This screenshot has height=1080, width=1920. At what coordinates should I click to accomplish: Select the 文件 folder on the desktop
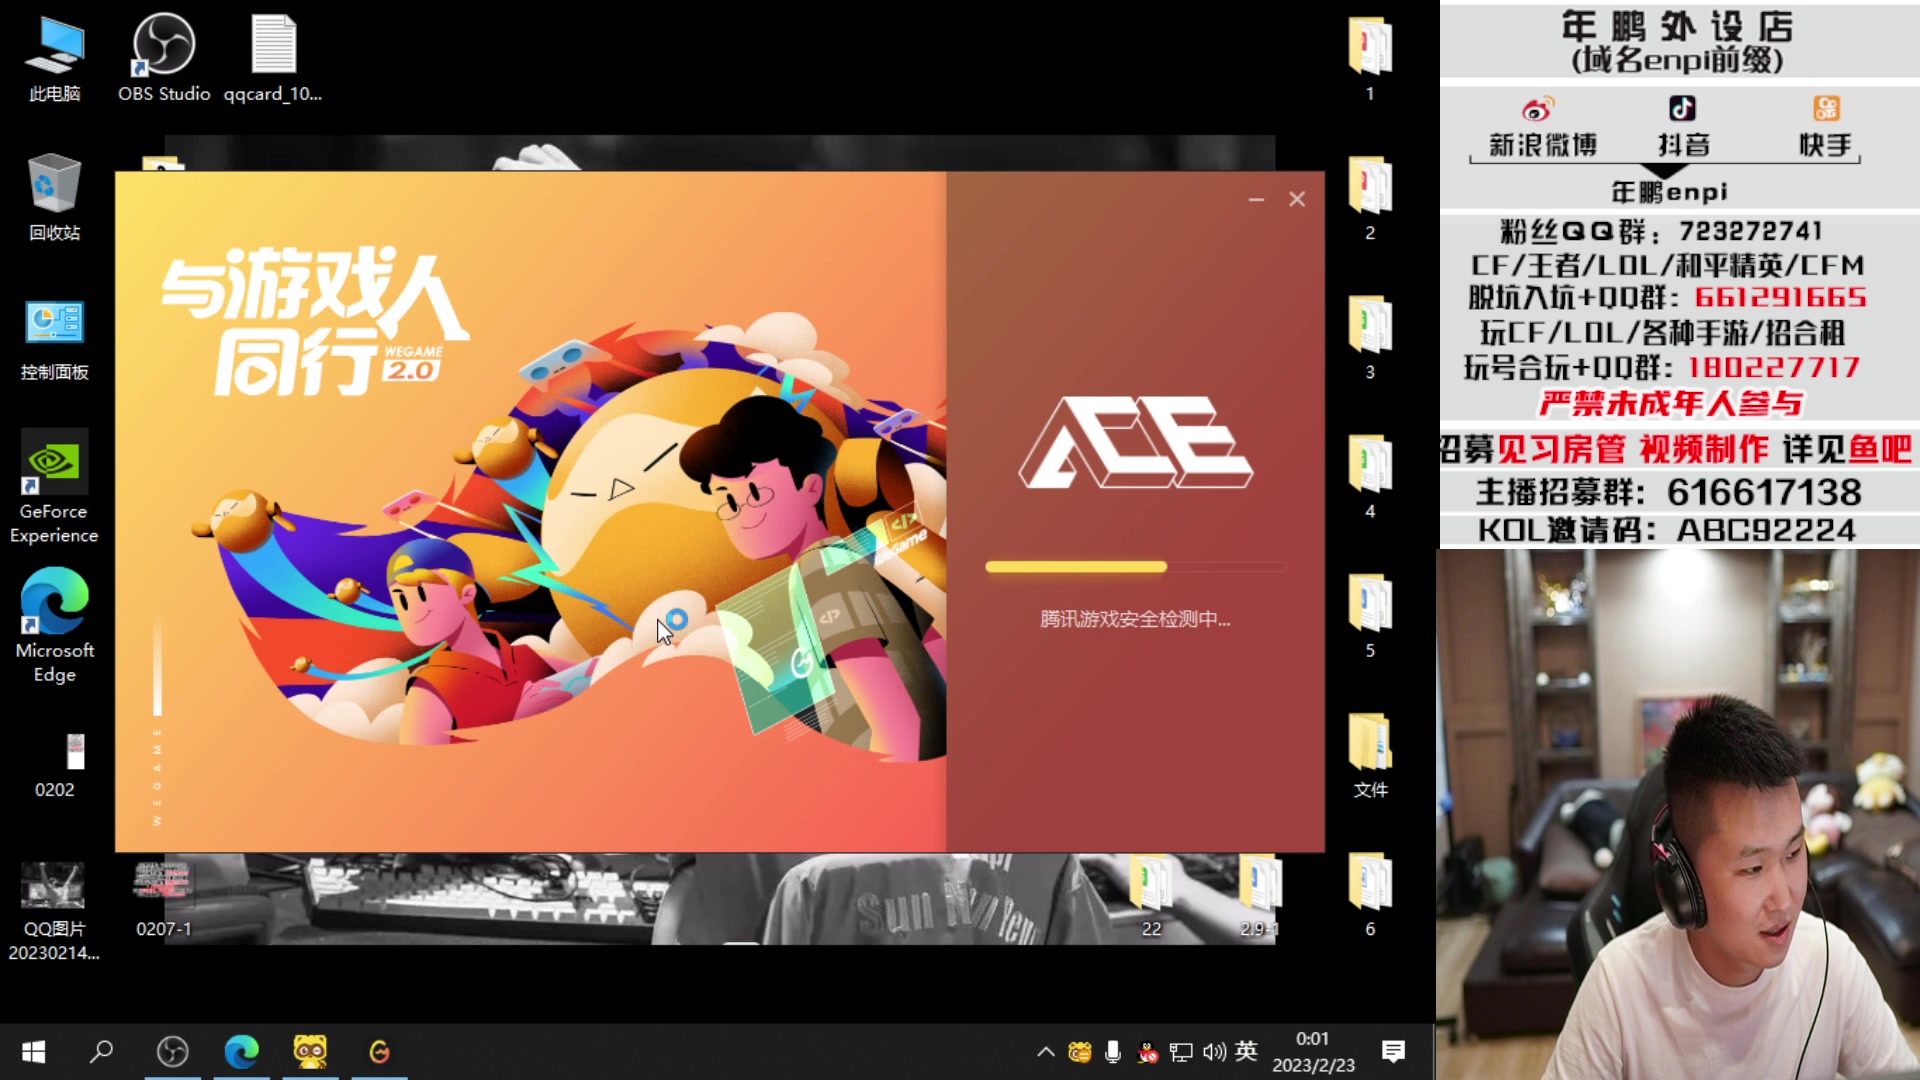point(1370,756)
